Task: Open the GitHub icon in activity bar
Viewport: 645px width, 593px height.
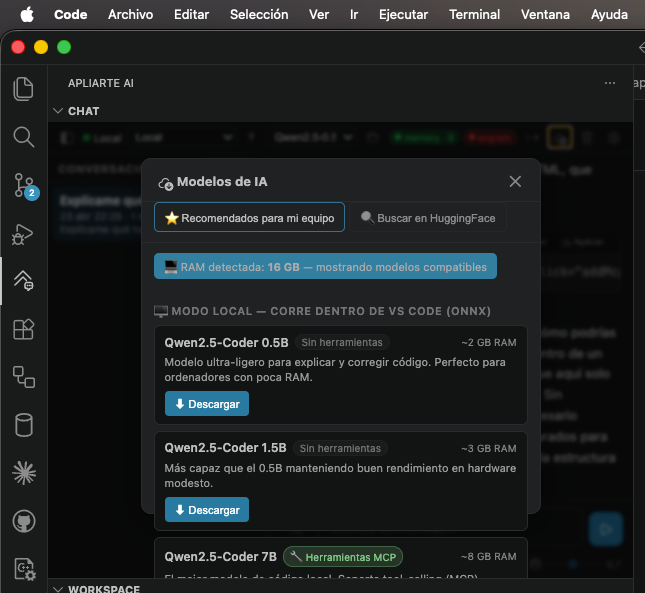Action: (24, 521)
